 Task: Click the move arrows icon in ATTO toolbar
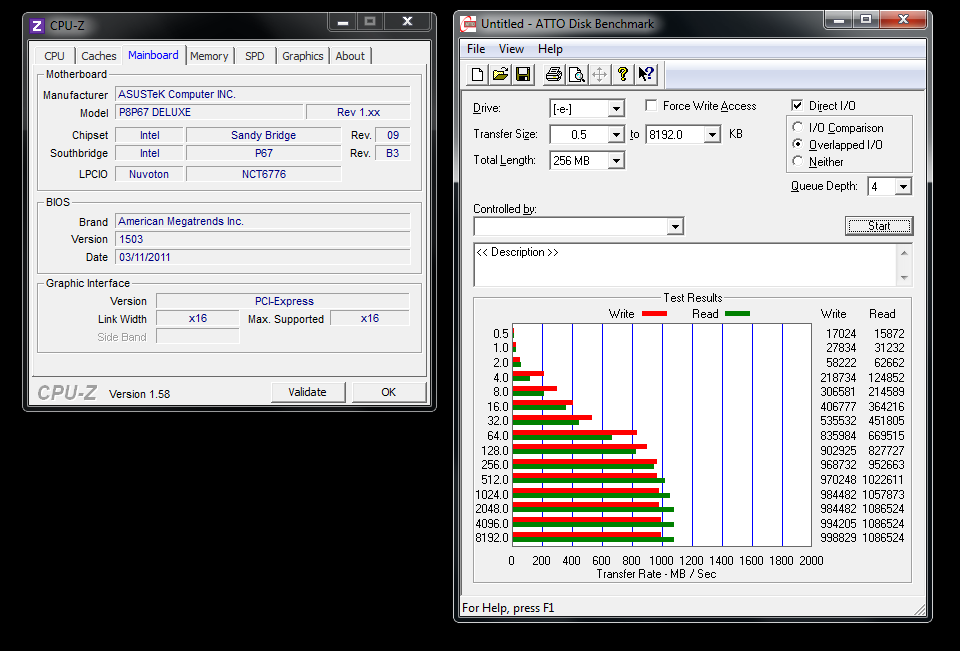pyautogui.click(x=599, y=75)
